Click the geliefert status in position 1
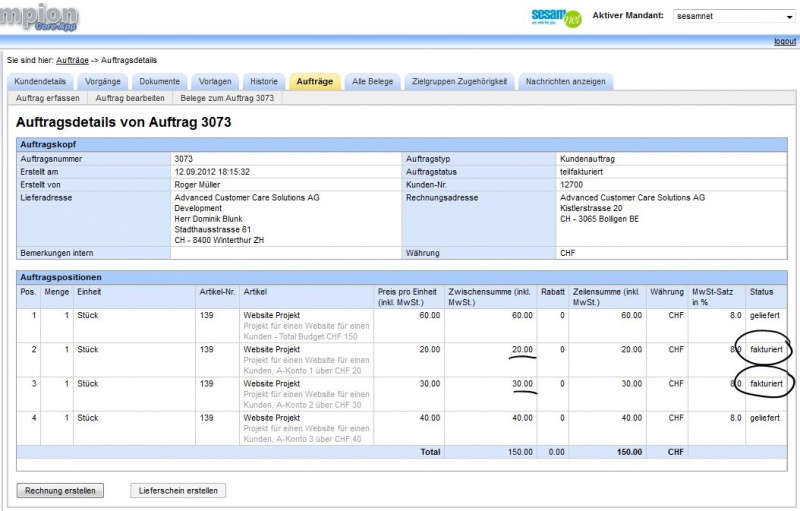The width and height of the screenshot is (800, 511). pos(765,315)
